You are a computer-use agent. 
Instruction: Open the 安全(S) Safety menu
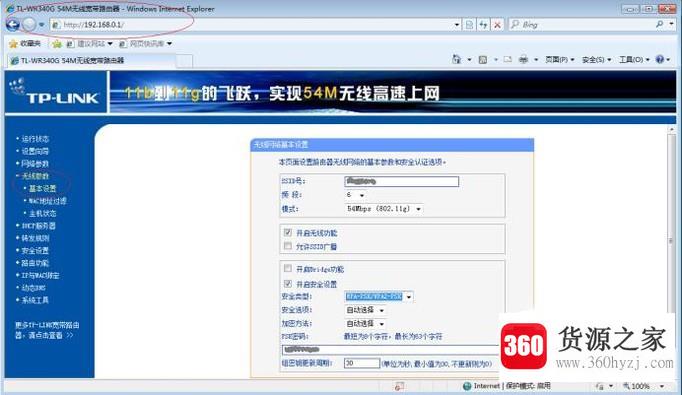[596, 60]
